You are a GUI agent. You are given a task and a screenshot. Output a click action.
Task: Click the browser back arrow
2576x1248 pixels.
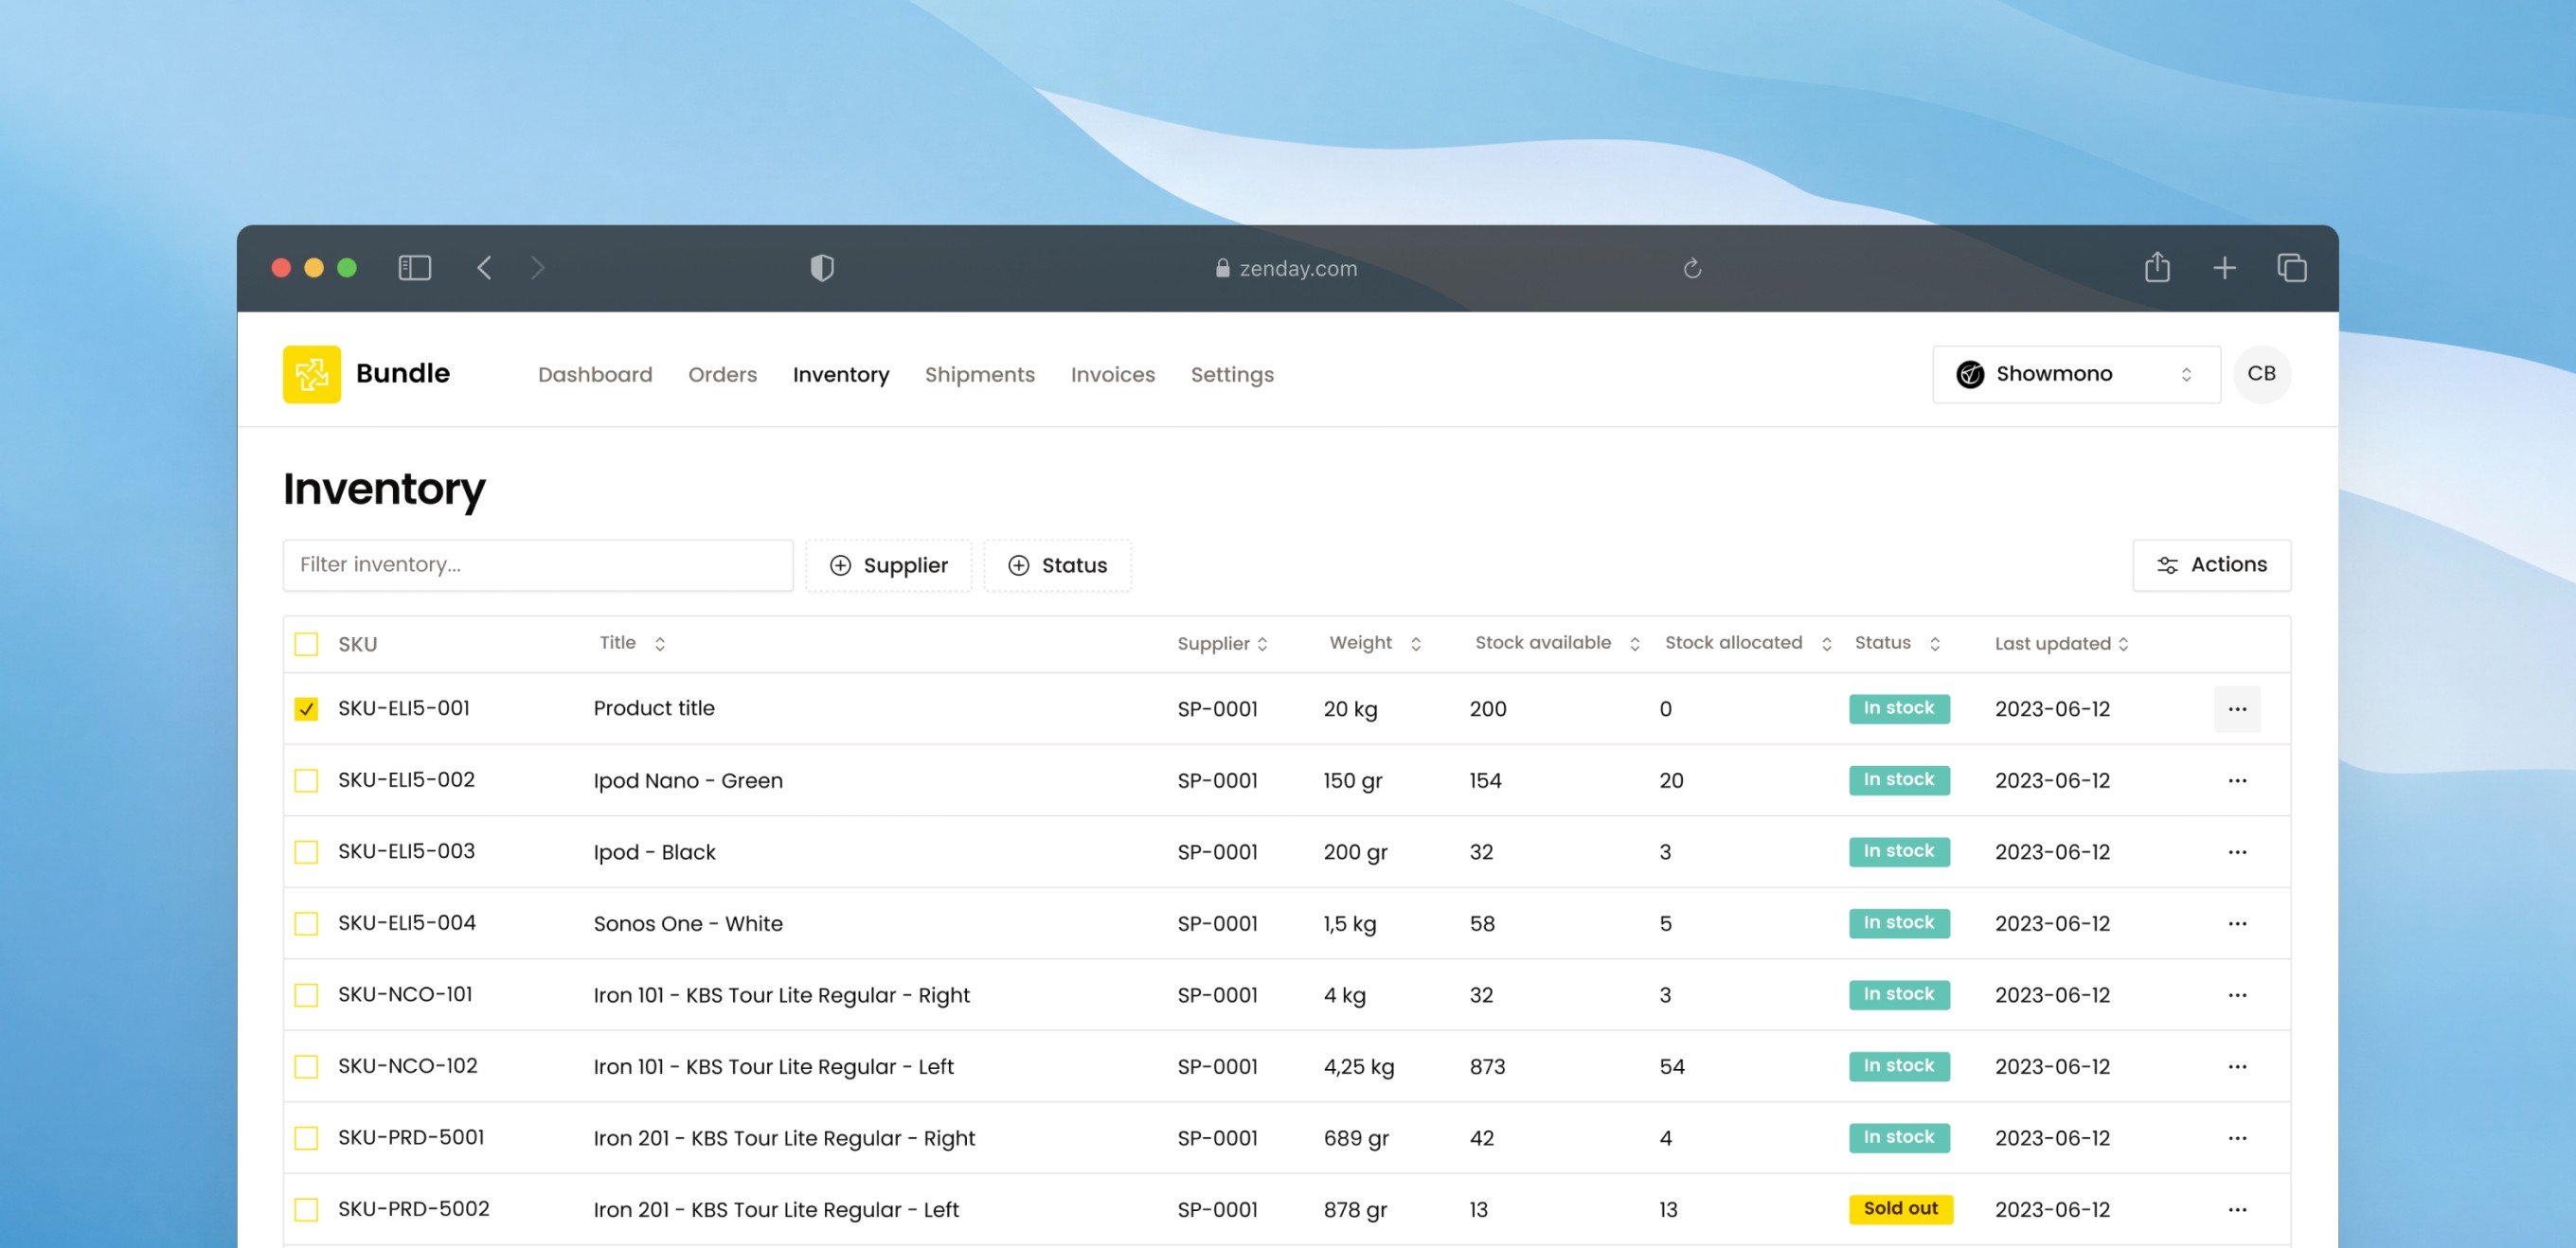[x=484, y=268]
